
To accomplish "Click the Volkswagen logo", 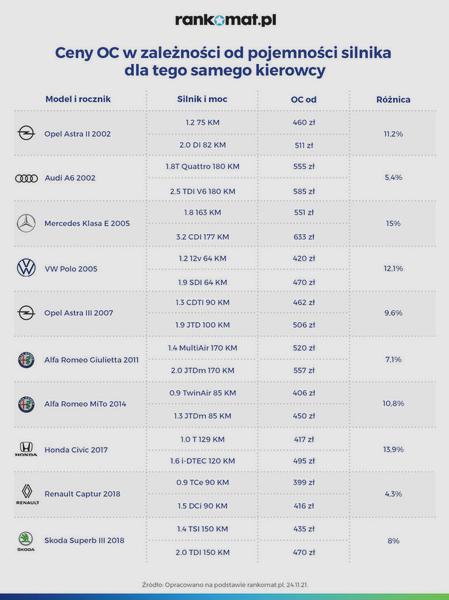I will coord(26,268).
